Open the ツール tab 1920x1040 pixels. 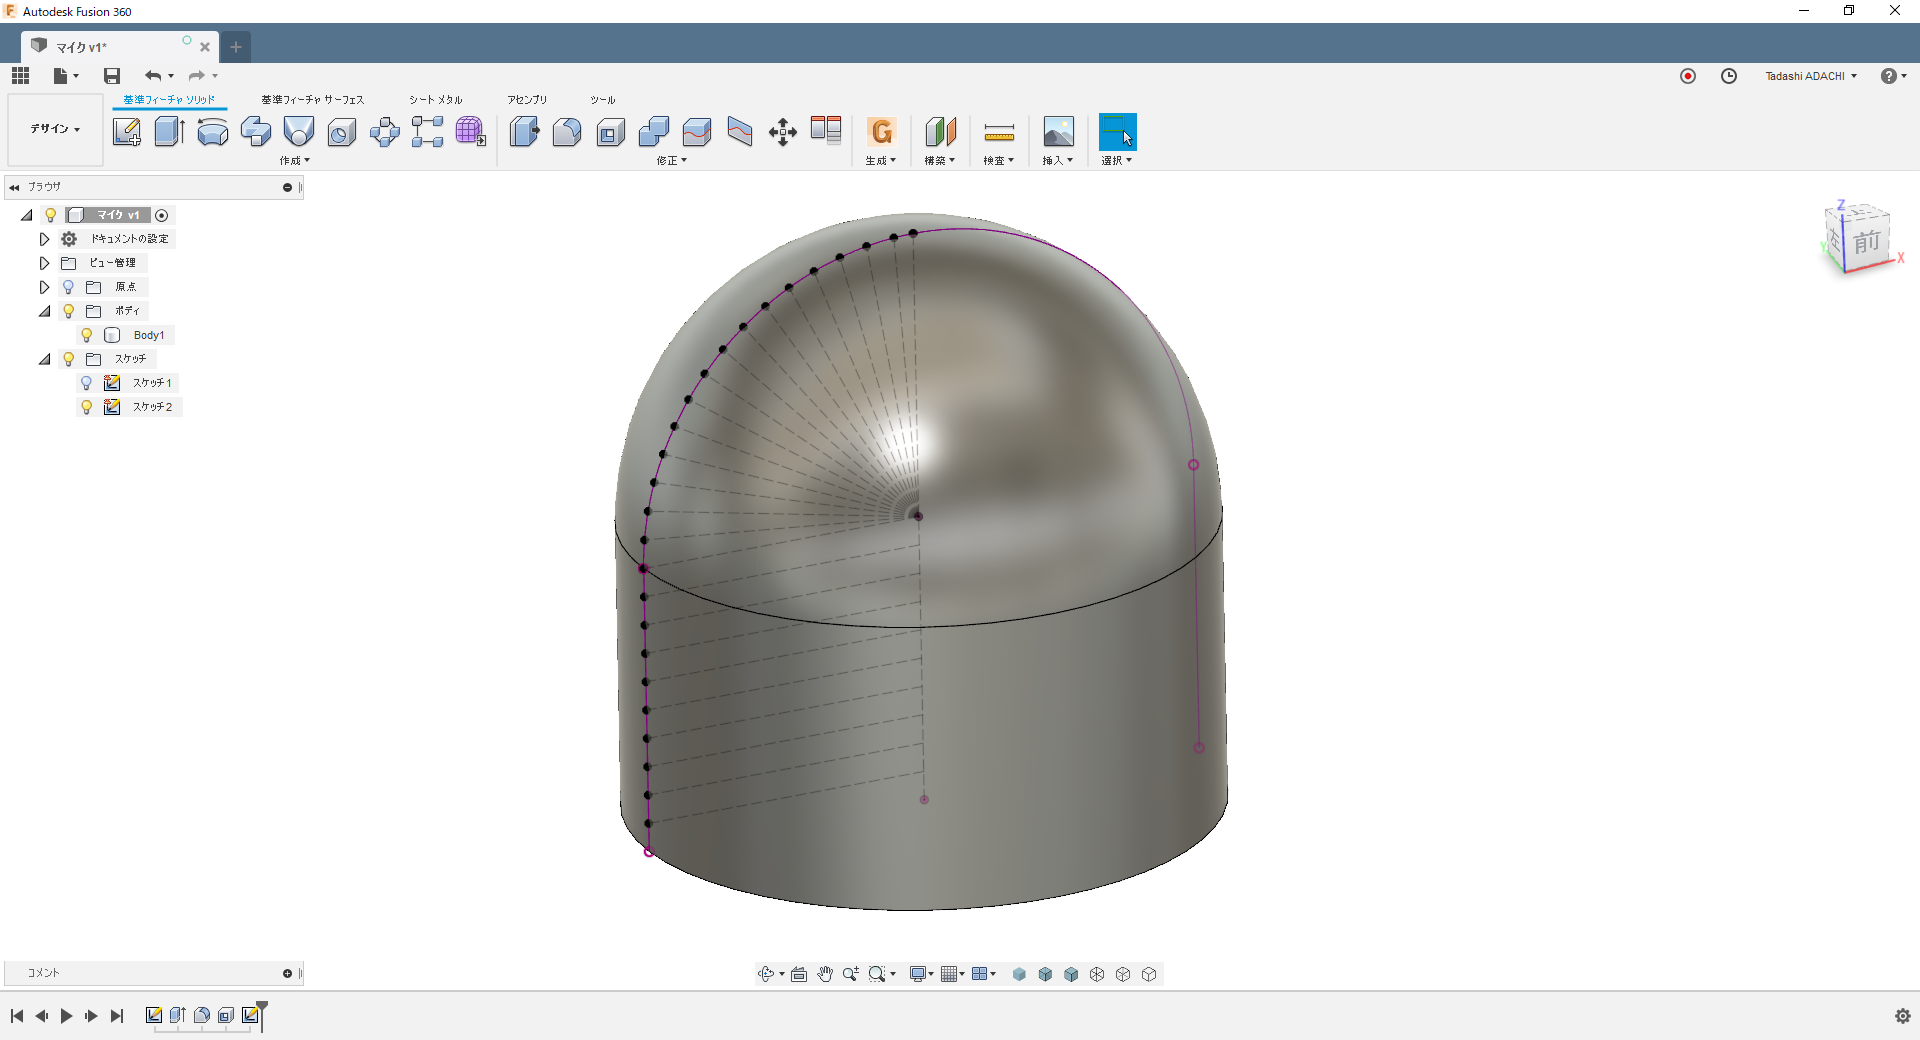point(602,100)
